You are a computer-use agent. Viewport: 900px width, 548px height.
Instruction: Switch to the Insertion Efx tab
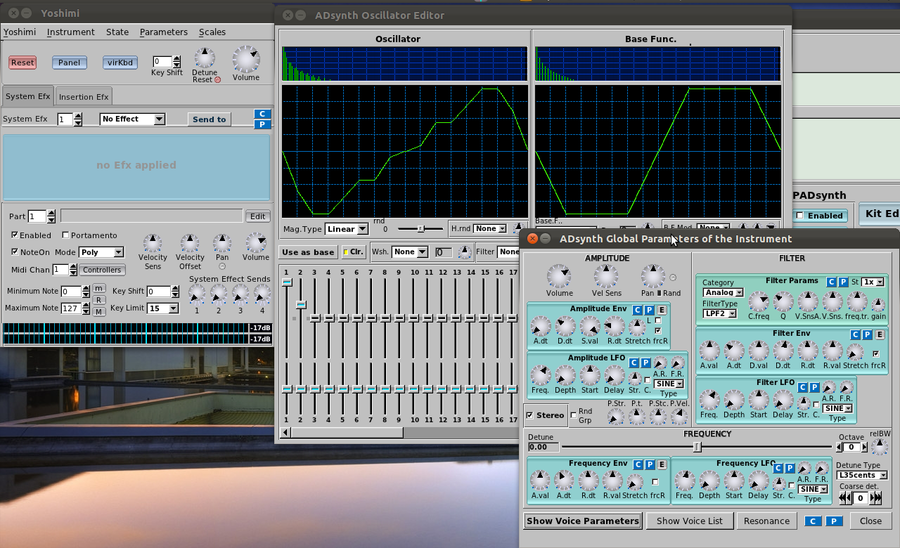pos(83,97)
